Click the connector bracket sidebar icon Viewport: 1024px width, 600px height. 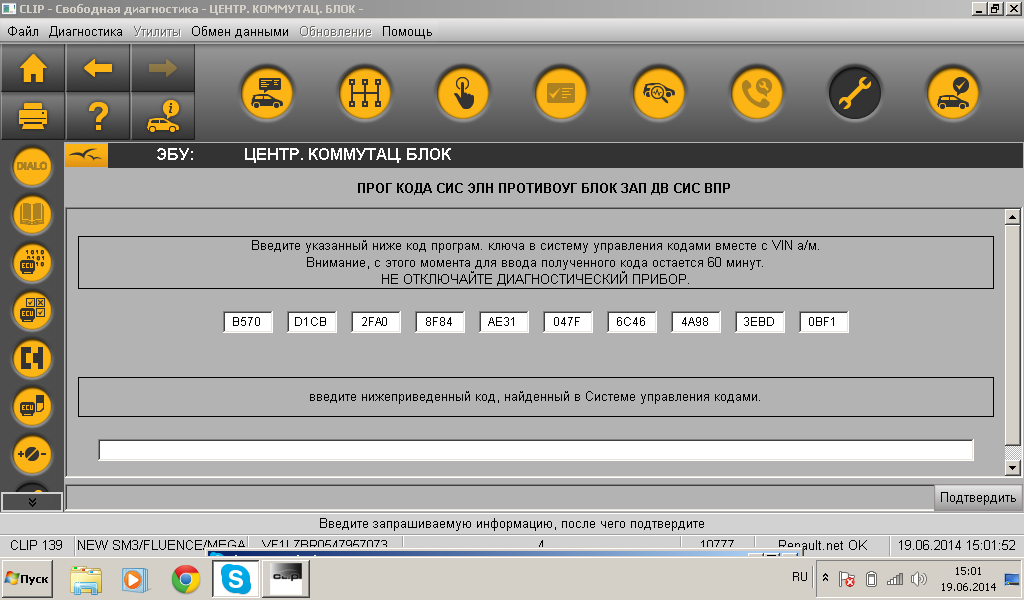31,358
